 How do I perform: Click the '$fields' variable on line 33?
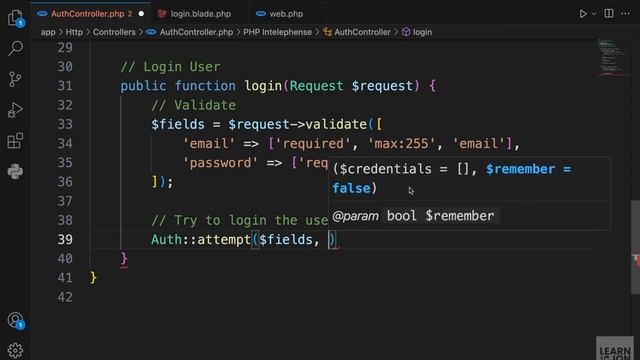click(178, 124)
